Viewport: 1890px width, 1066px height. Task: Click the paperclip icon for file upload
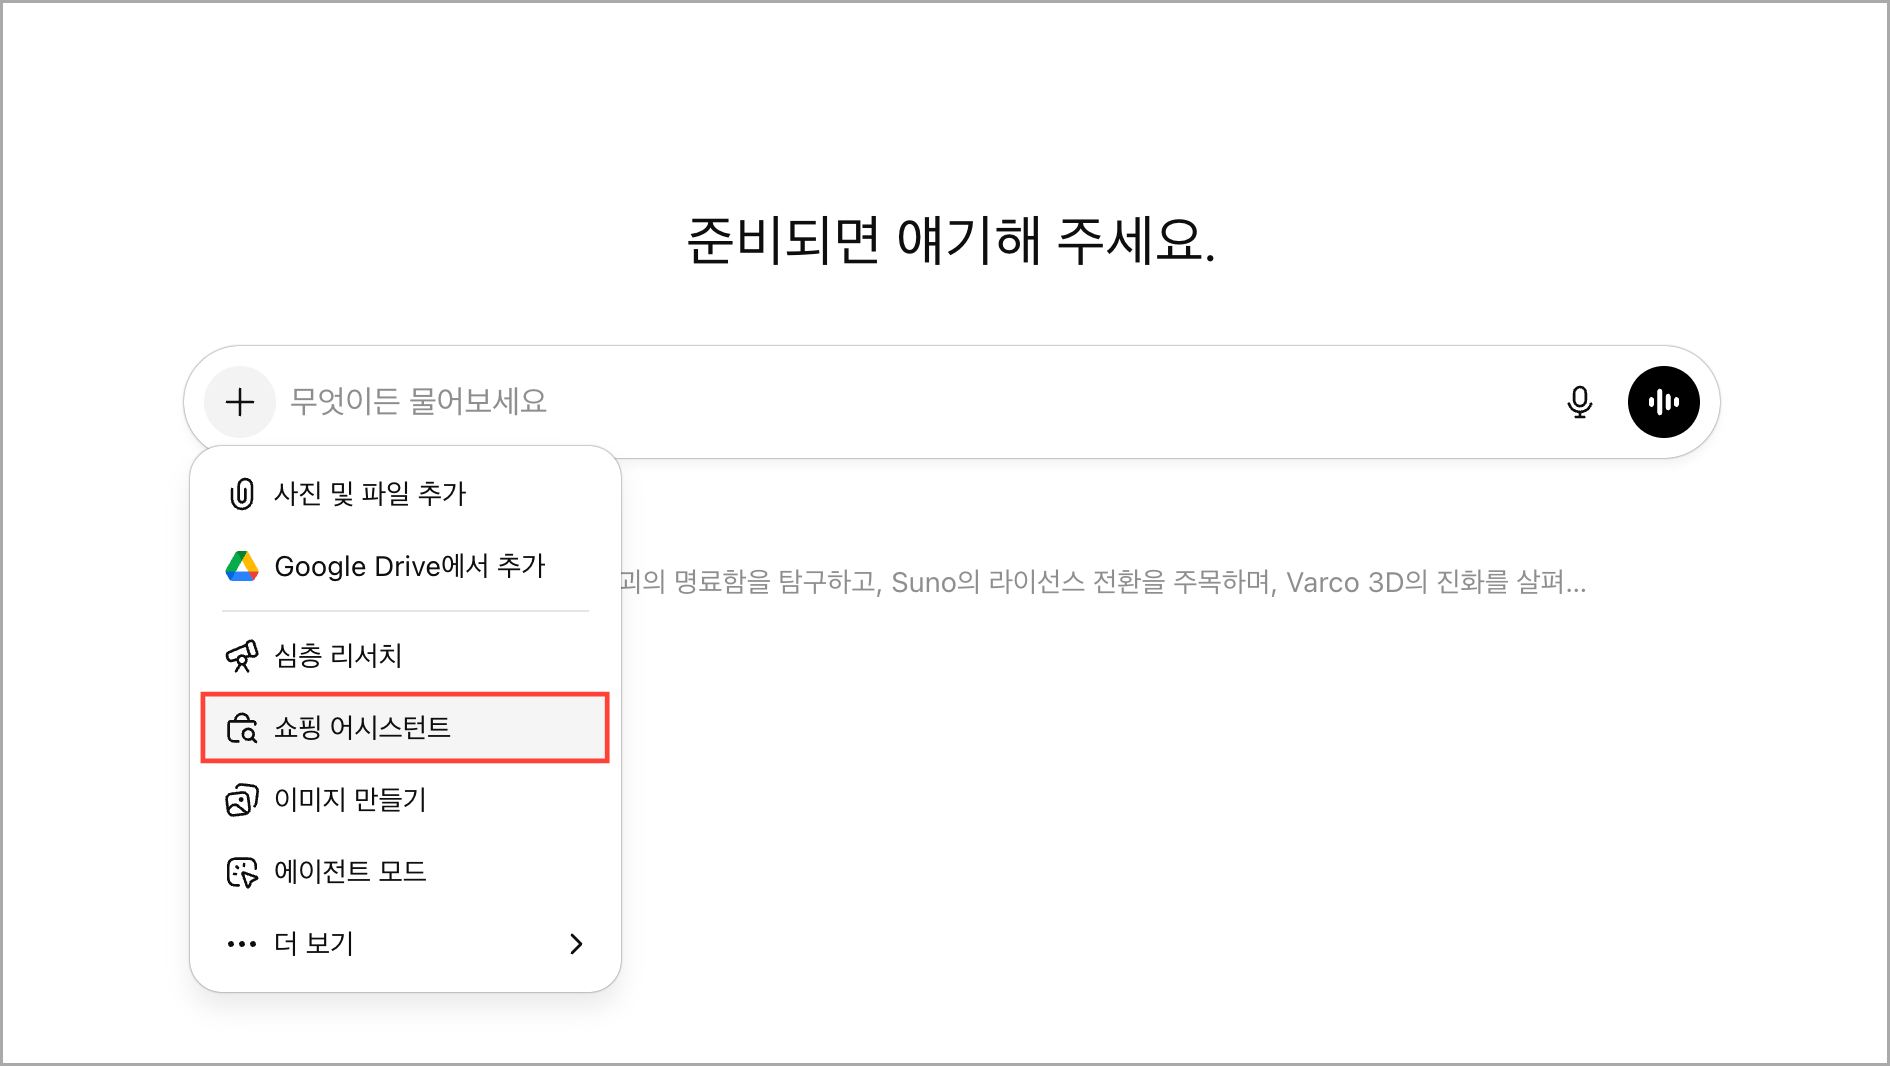coord(242,494)
